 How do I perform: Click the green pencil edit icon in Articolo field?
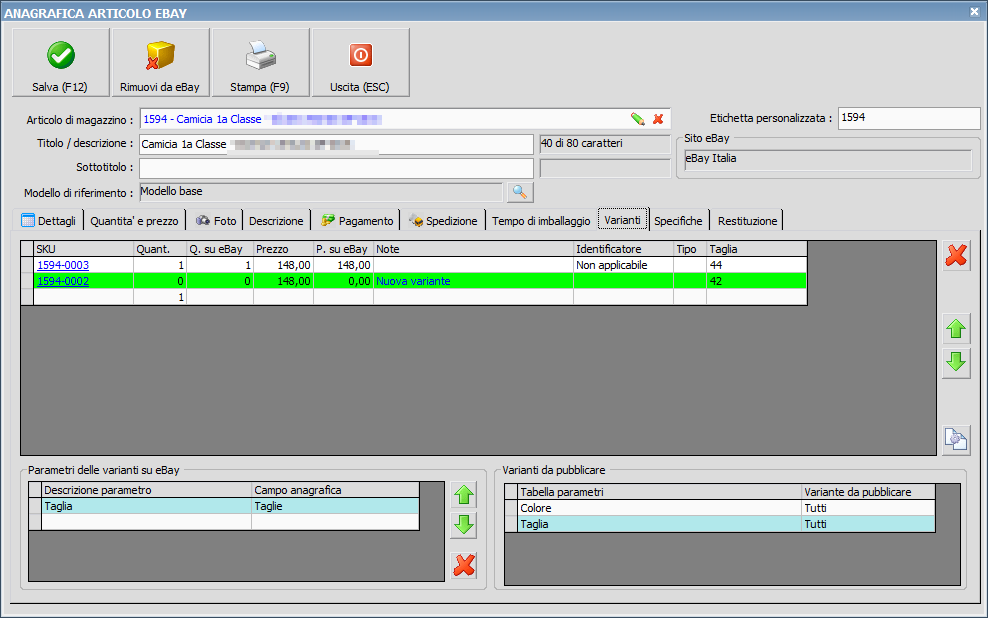pos(637,119)
